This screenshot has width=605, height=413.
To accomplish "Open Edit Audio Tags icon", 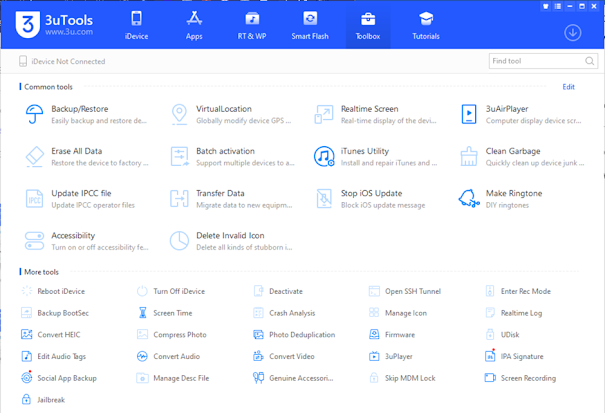I will tap(27, 356).
